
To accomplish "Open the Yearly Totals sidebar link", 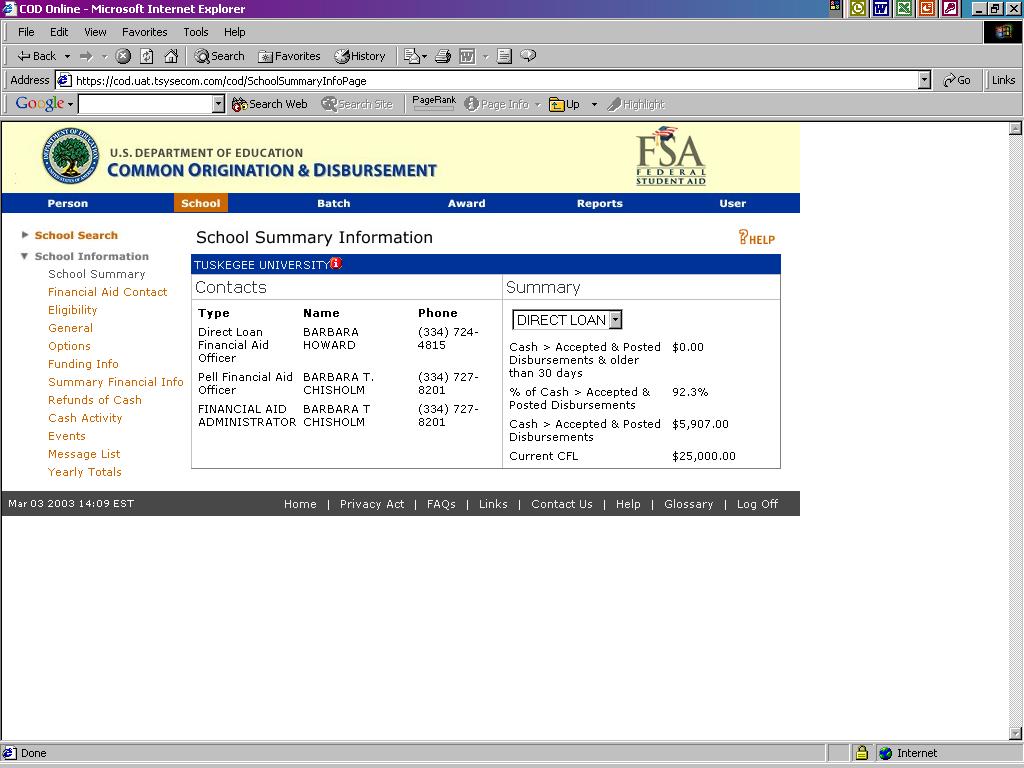I will tap(84, 472).
